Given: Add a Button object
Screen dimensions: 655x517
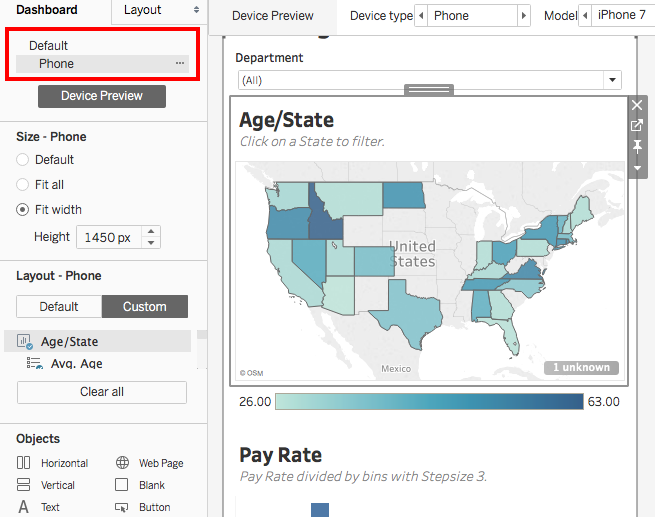Looking at the screenshot, I should [143, 507].
